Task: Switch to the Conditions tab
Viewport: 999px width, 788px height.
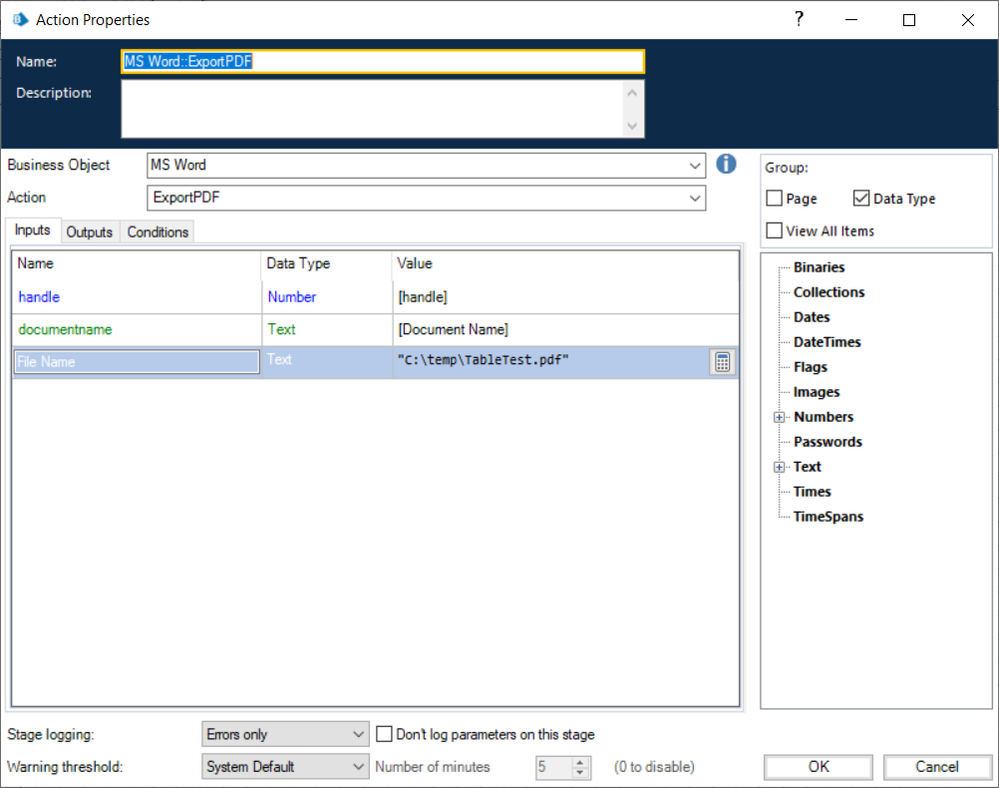Action: pyautogui.click(x=158, y=232)
